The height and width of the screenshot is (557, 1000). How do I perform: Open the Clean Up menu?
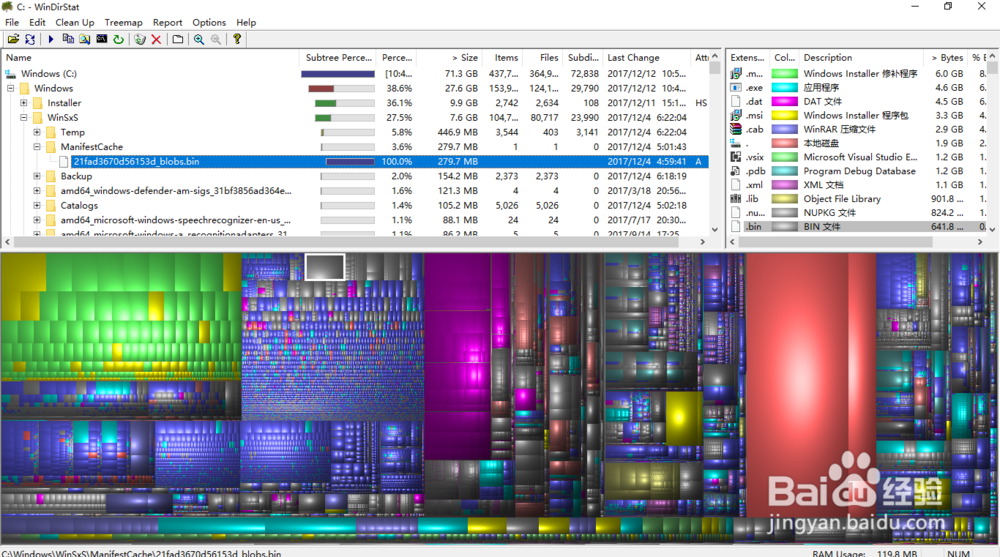click(x=75, y=22)
